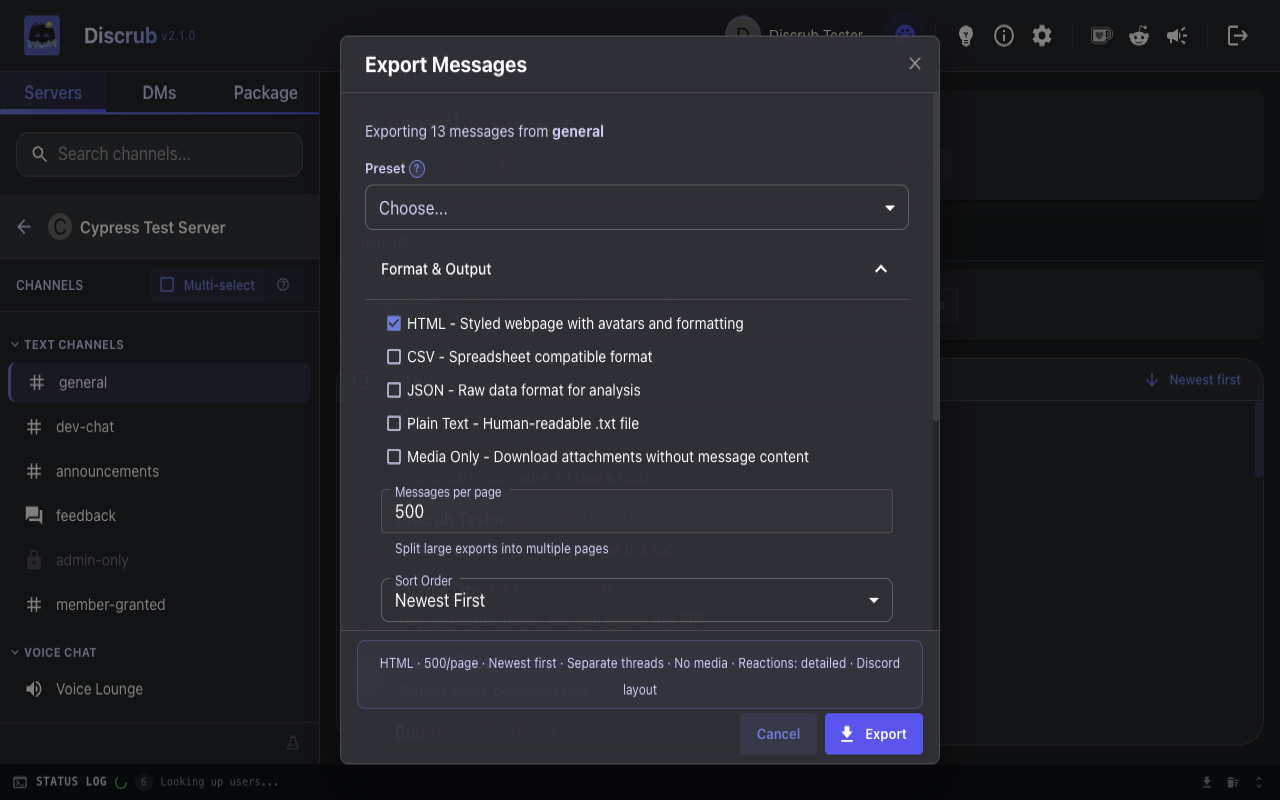
Task: Click the Search channels input
Action: pyautogui.click(x=160, y=154)
